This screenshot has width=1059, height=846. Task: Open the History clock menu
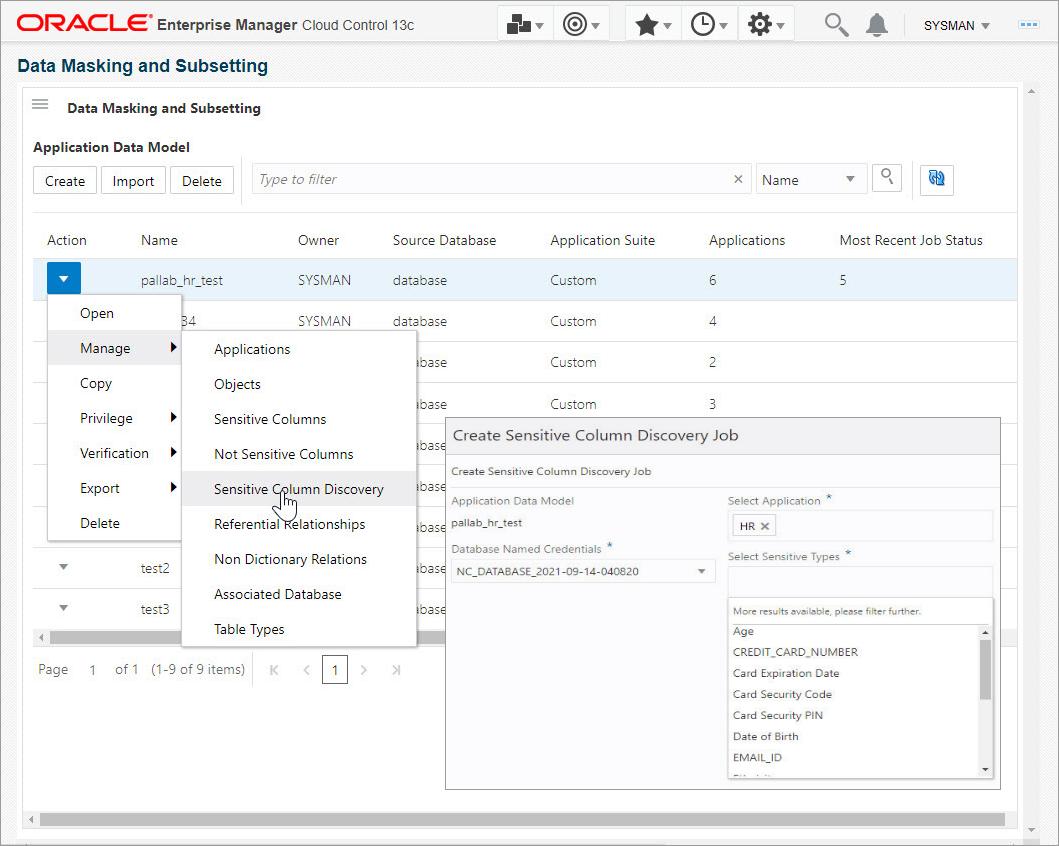[x=709, y=25]
